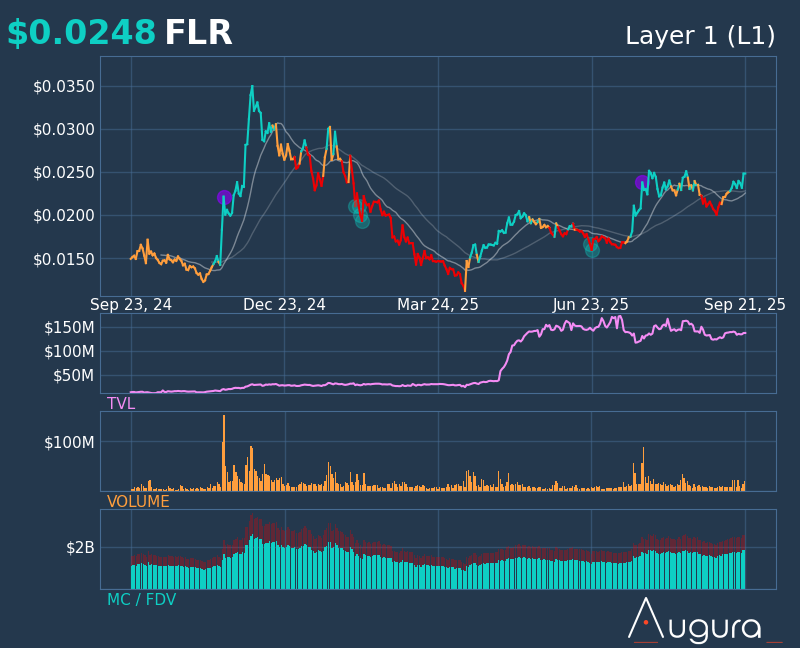Click the Dec 23, 24 date label

click(284, 305)
